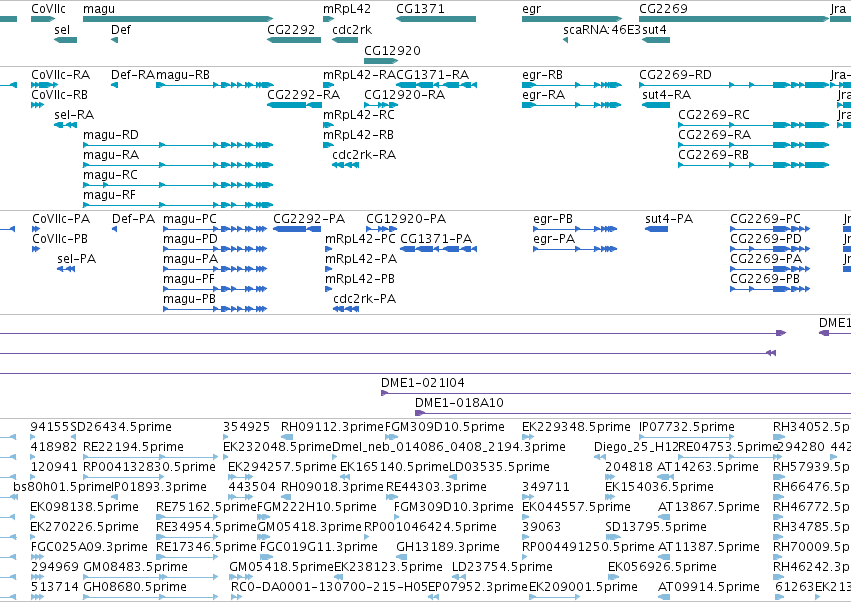The image size is (851, 602).
Task: Open protein CG2269-PD
Action: [x=765, y=239]
